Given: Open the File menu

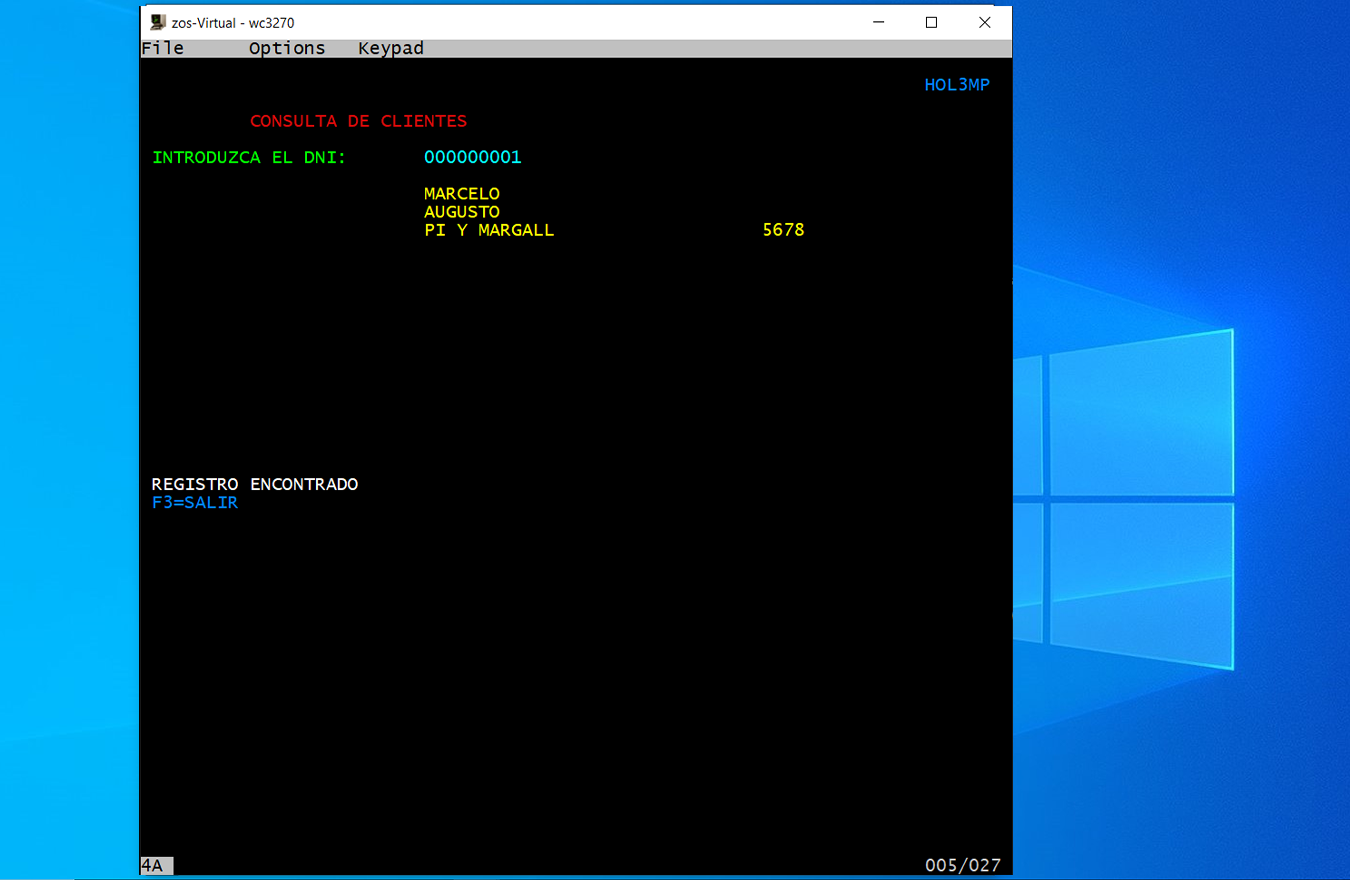Looking at the screenshot, I should click(x=163, y=48).
